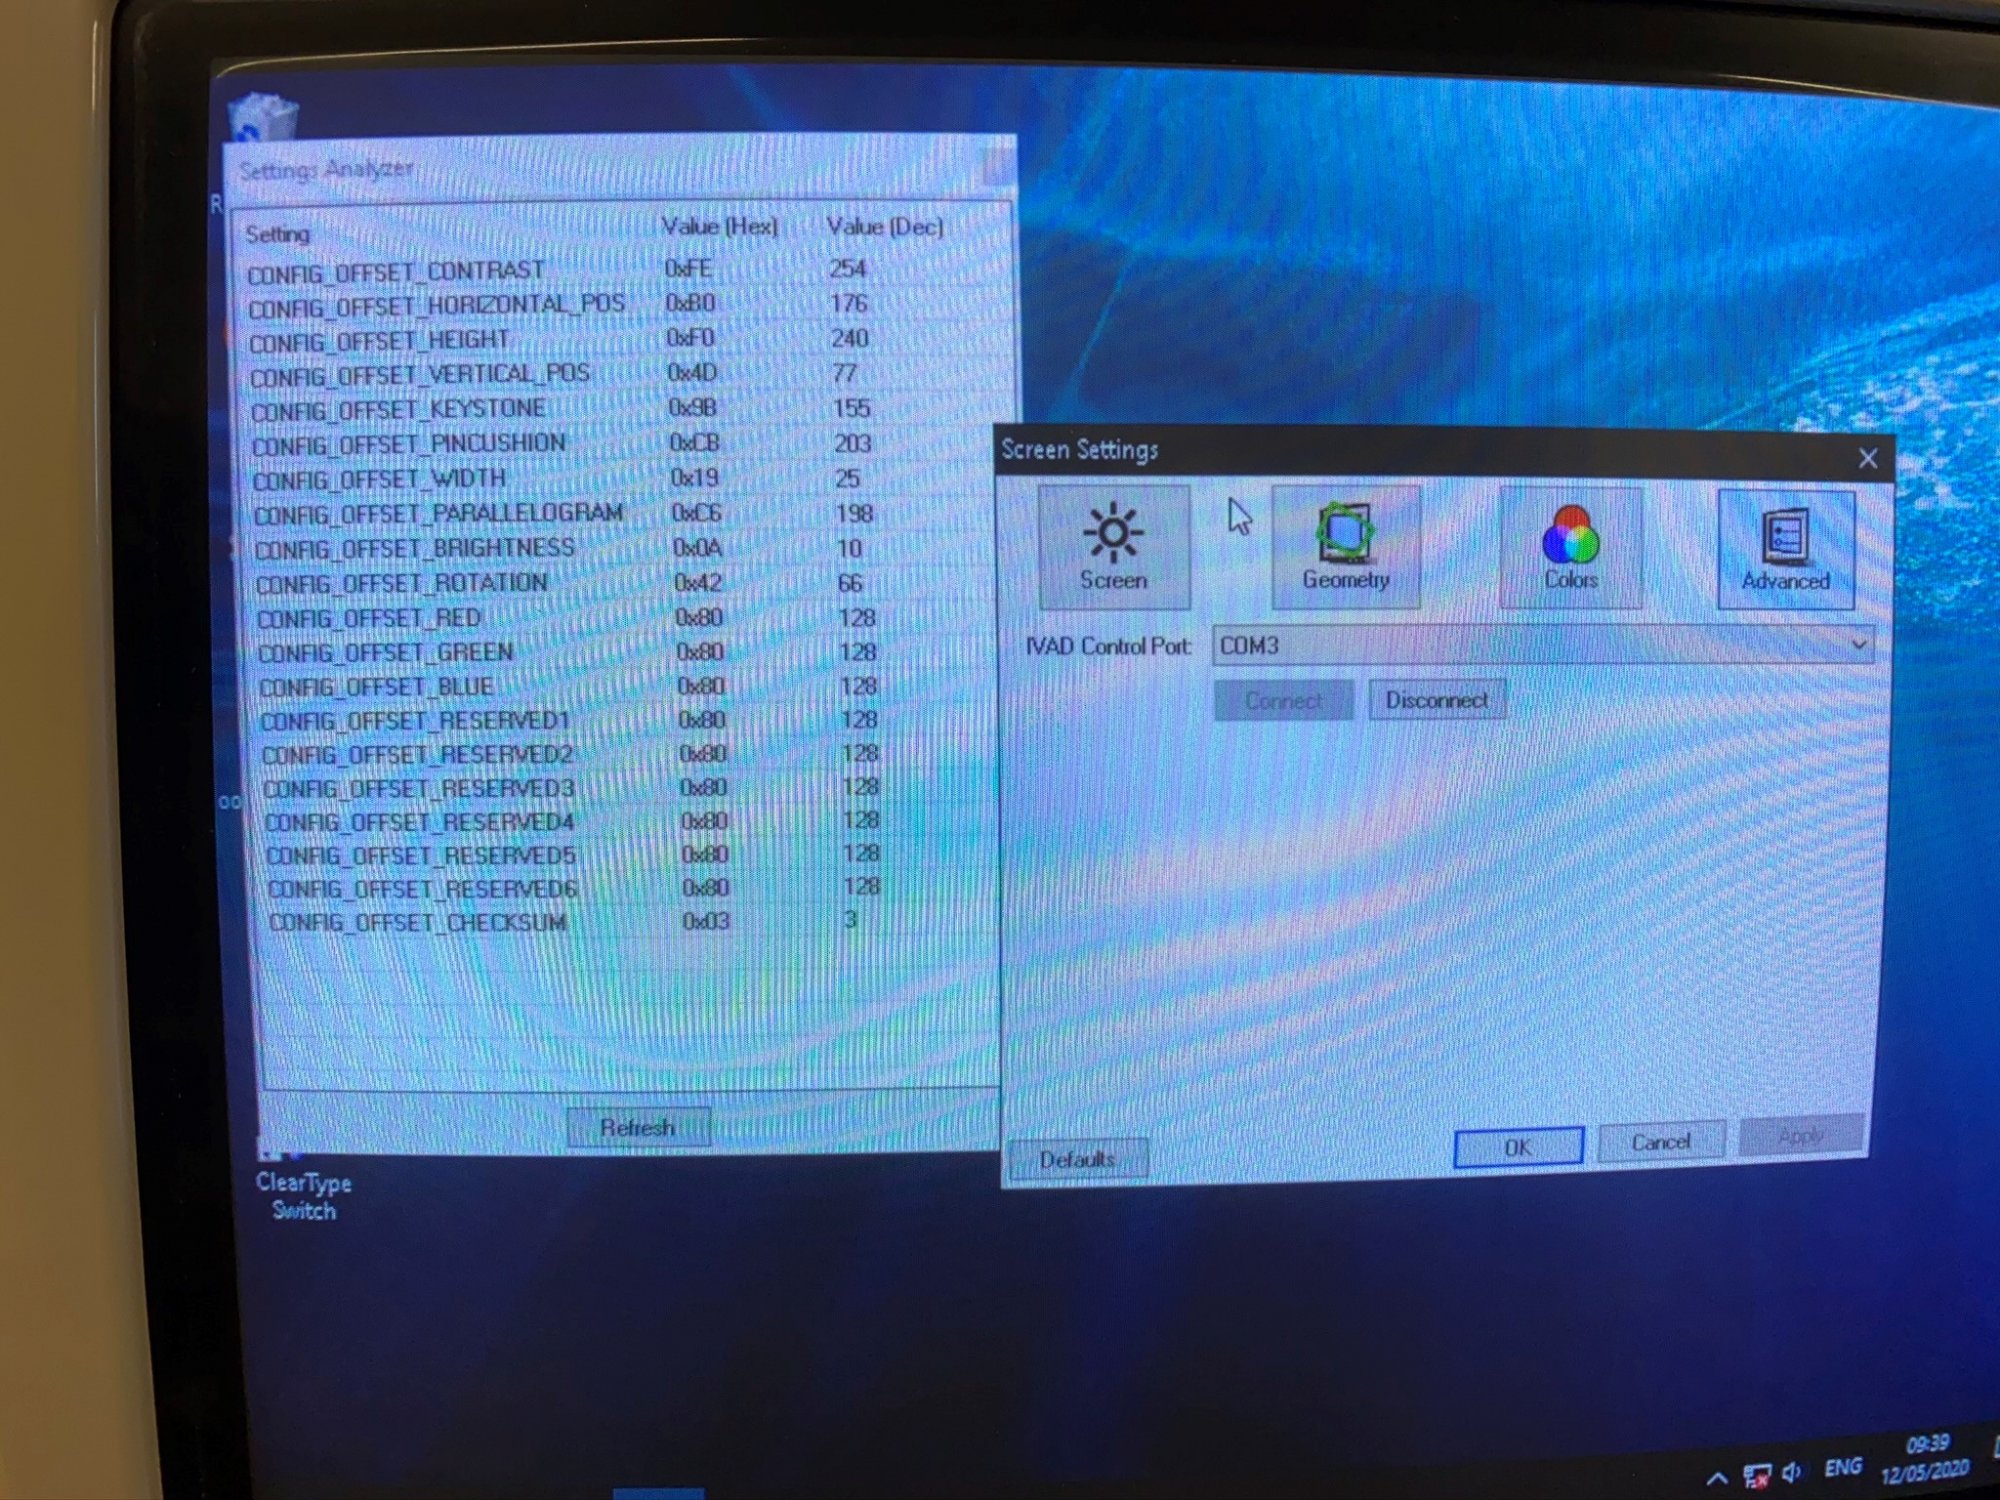Show hidden system tray icons chevron
The height and width of the screenshot is (1500, 2000).
[1717, 1477]
